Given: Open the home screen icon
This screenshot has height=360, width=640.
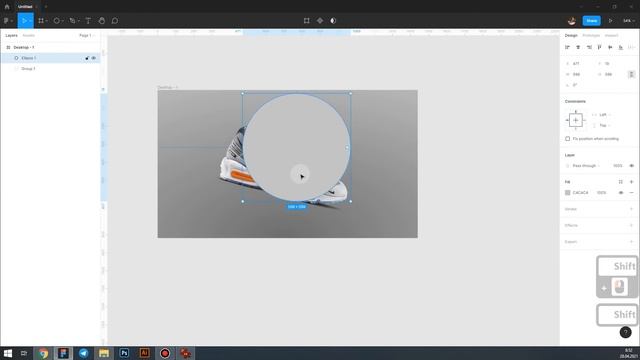Looking at the screenshot, I should 7,7.
